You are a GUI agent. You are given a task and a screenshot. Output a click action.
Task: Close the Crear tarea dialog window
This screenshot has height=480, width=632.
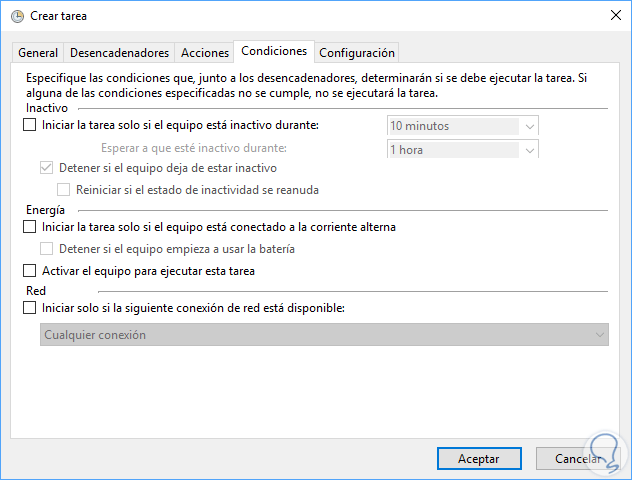611,16
